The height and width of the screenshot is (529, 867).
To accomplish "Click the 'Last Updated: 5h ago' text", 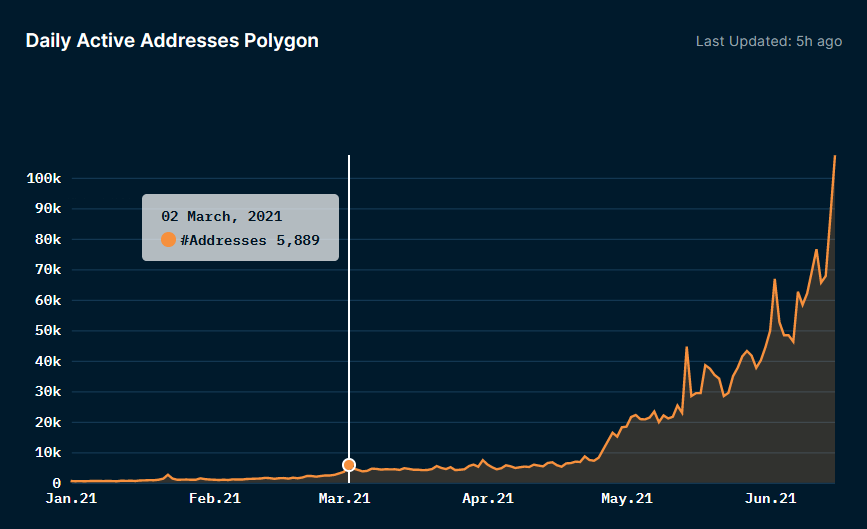I will click(768, 42).
